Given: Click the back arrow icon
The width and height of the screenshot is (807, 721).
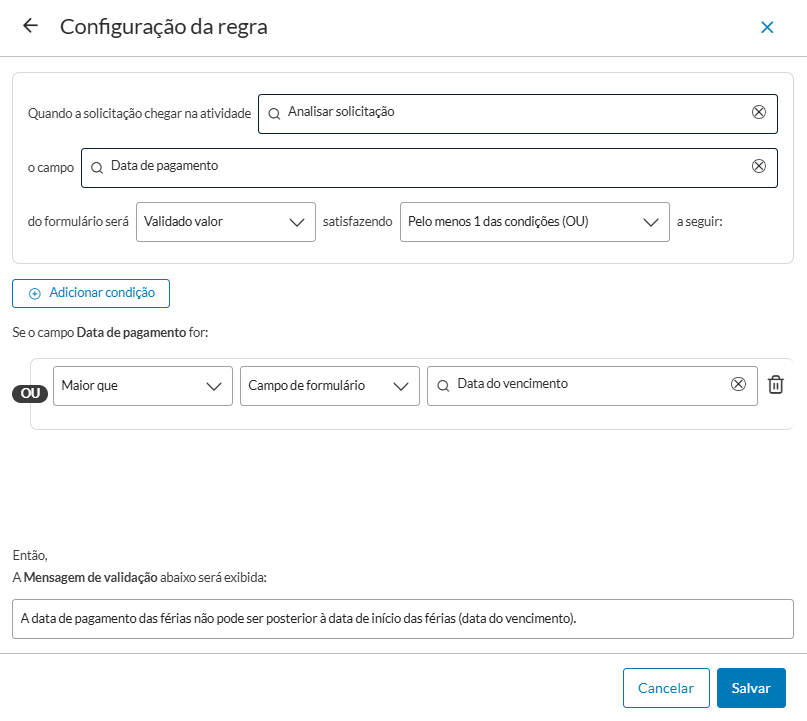Looking at the screenshot, I should click(30, 27).
